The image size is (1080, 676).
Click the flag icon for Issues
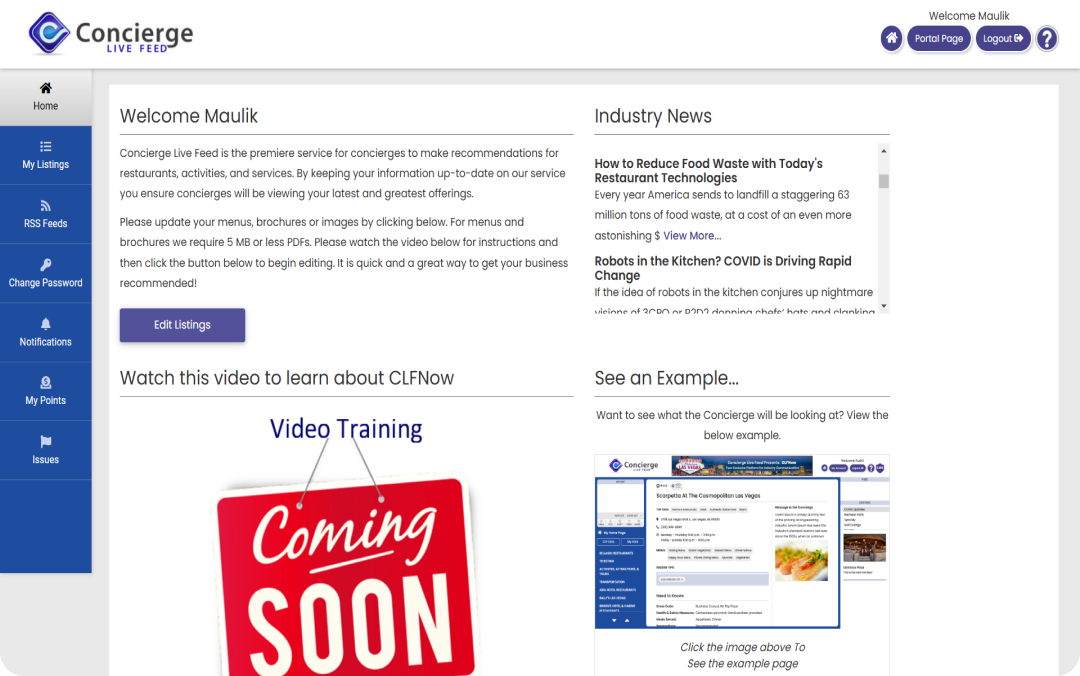(45, 442)
